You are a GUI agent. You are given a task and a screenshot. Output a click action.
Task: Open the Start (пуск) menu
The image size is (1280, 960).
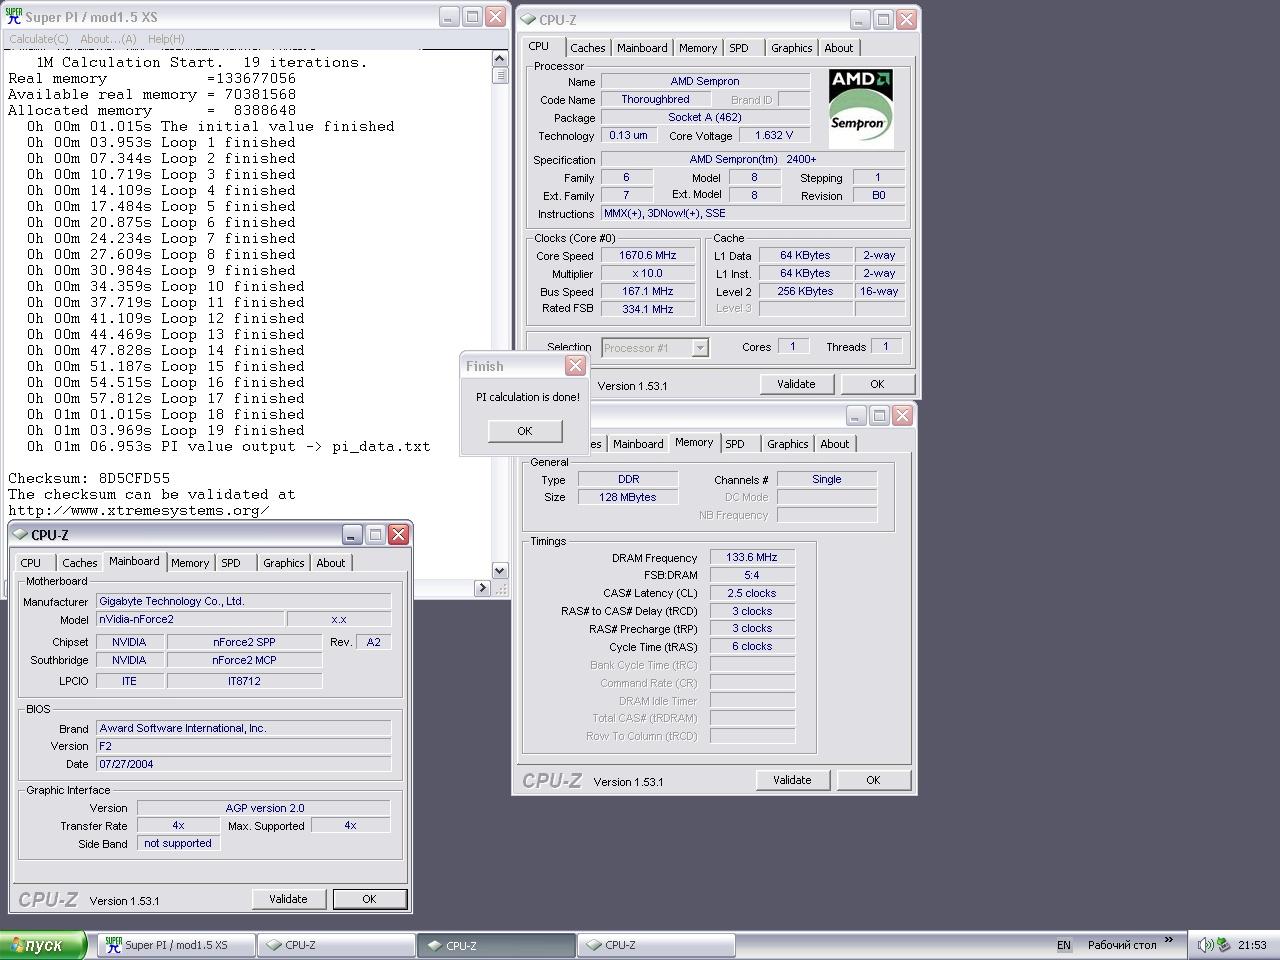click(43, 945)
